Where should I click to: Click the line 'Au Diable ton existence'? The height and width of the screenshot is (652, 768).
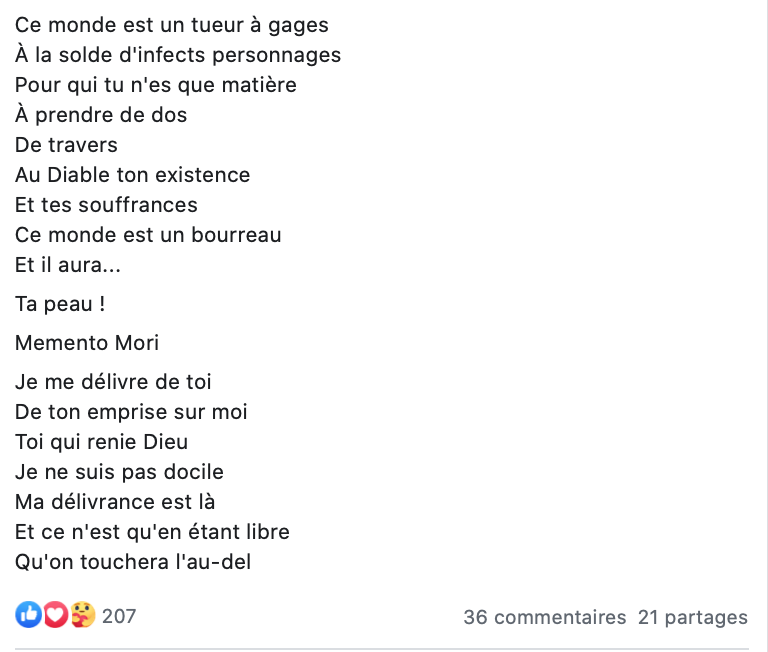pos(132,175)
